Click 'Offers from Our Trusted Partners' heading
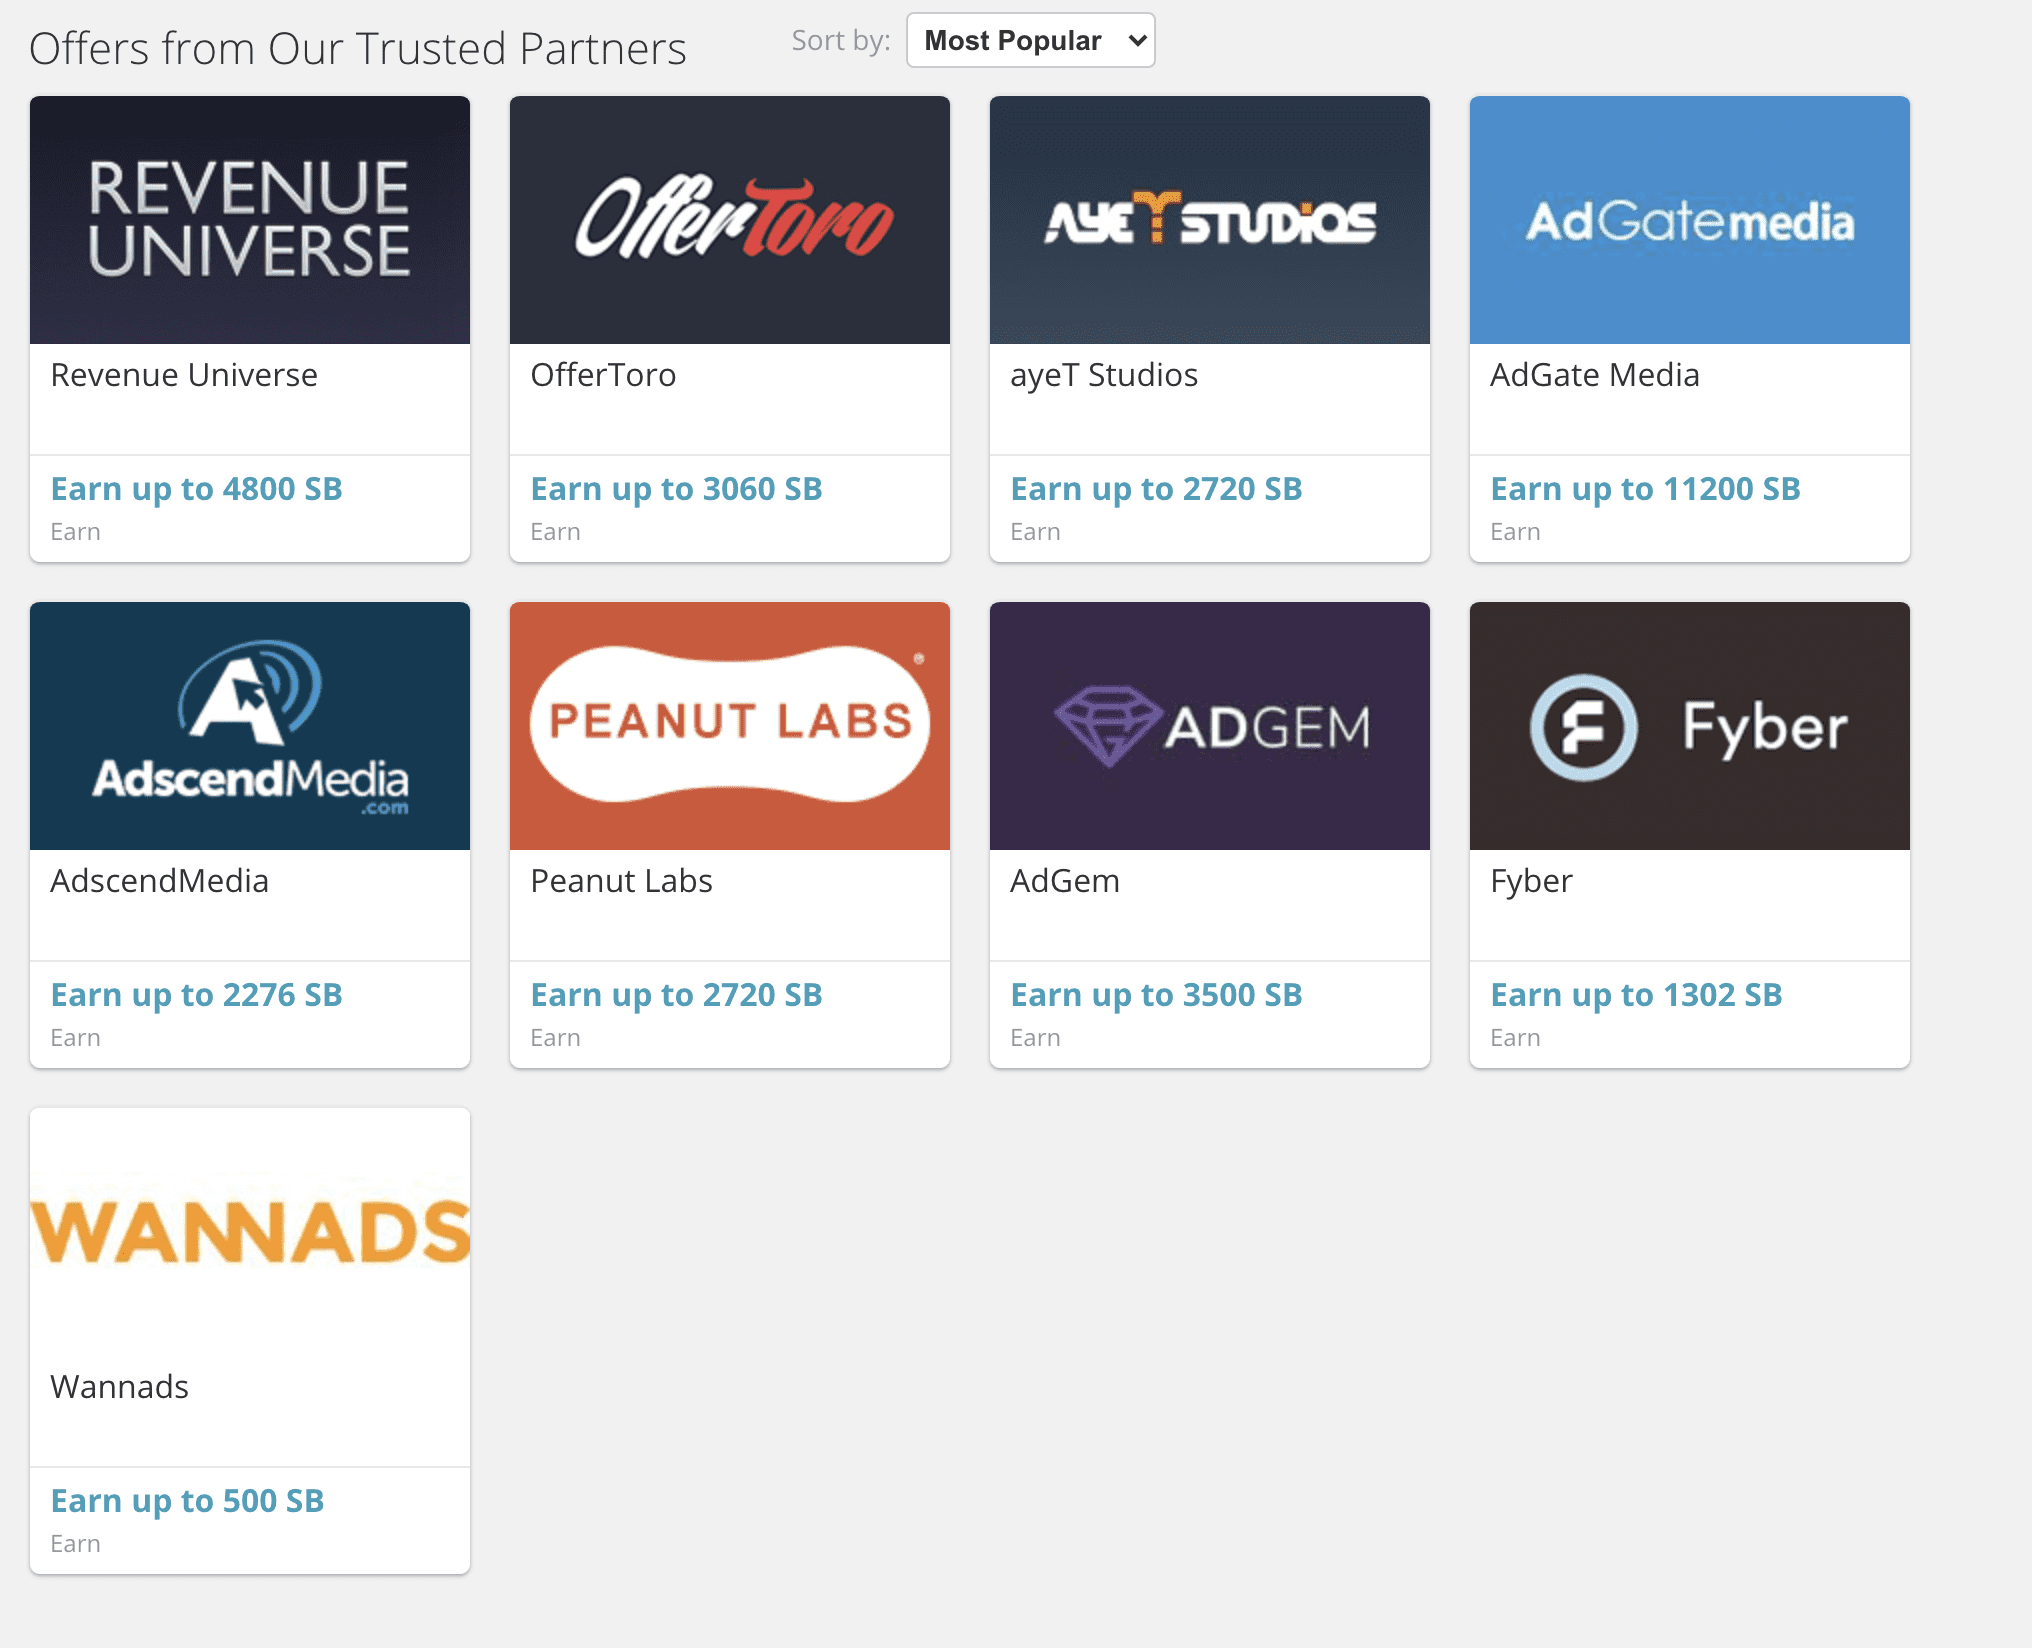 click(x=358, y=49)
